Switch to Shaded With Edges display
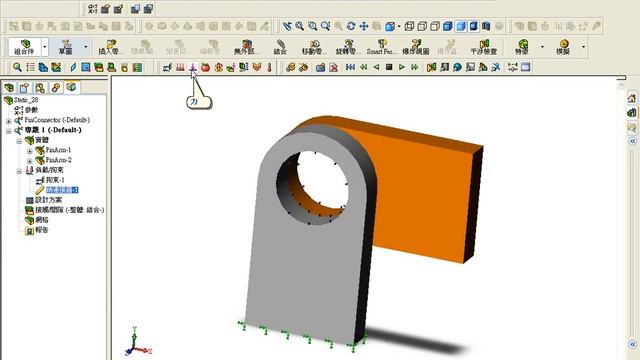This screenshot has height=360, width=640. [448, 26]
